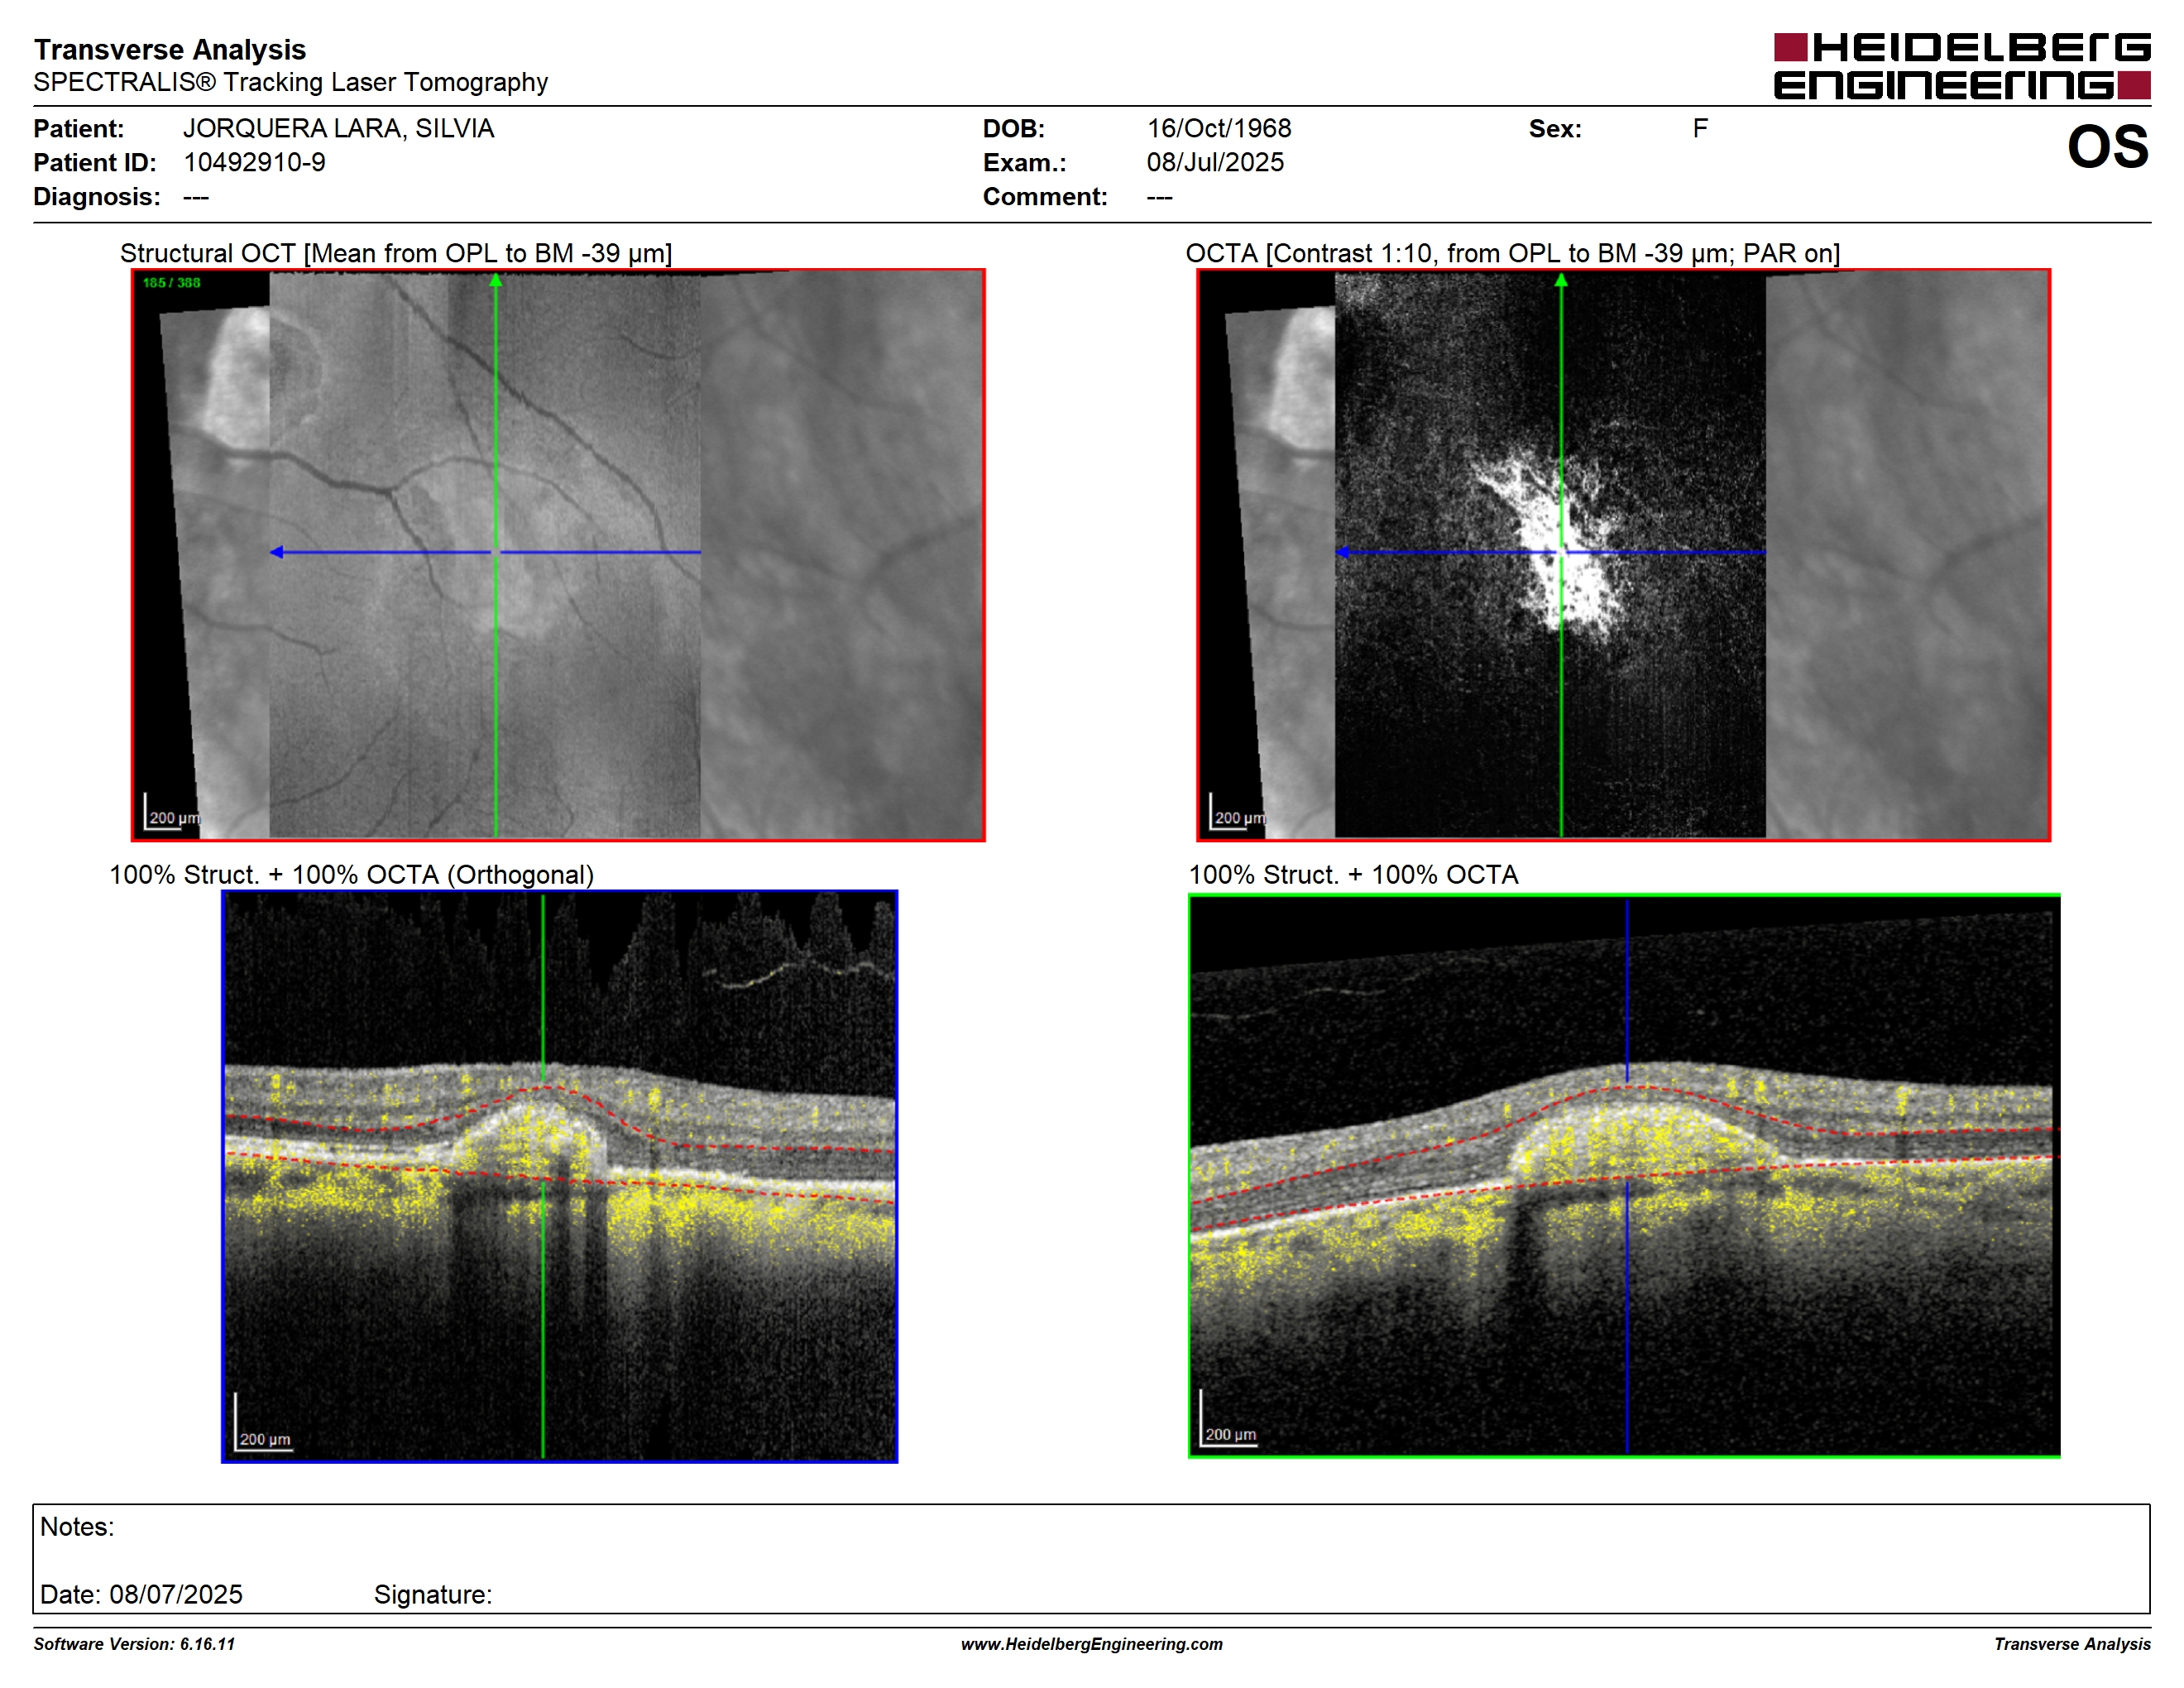Click the SPECTRALIS Tracking Laser Tomography subtitle

(x=291, y=82)
